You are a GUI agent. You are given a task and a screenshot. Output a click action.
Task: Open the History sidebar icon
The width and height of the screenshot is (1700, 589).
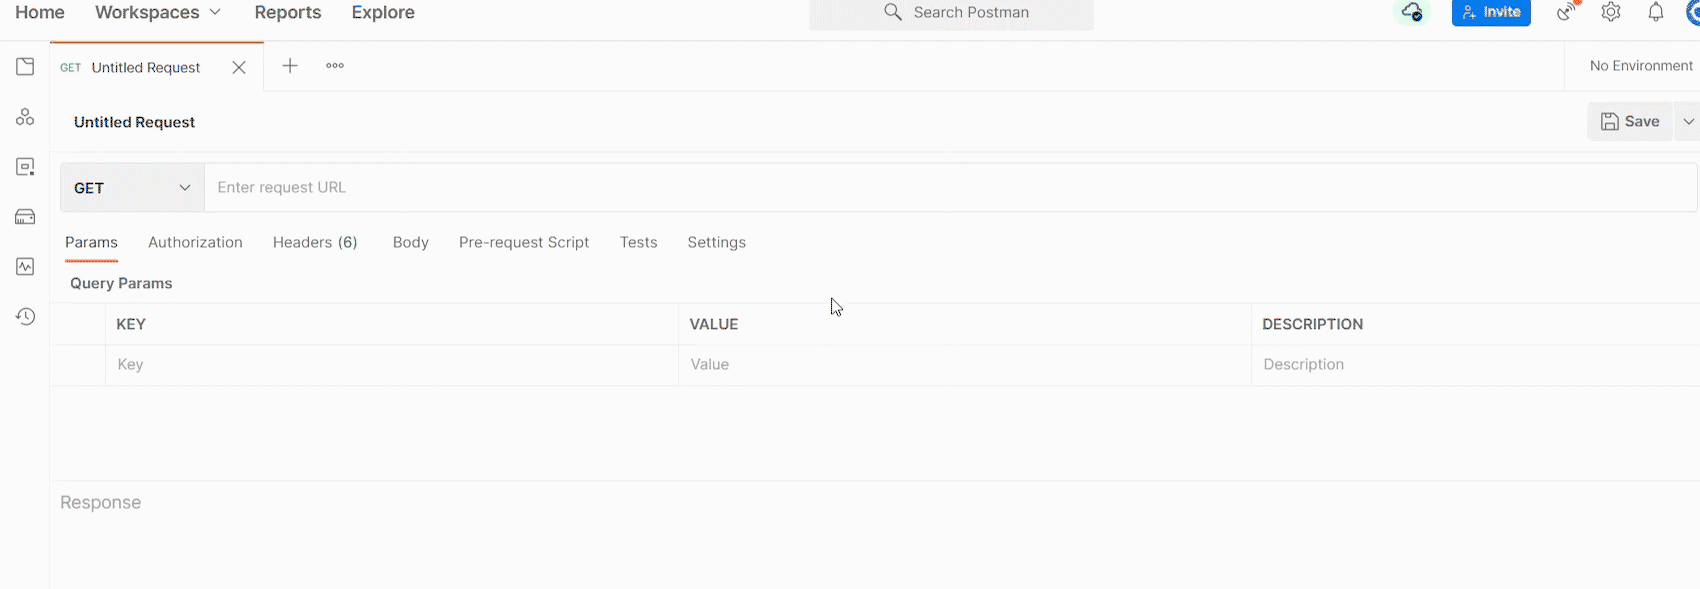pyautogui.click(x=25, y=317)
